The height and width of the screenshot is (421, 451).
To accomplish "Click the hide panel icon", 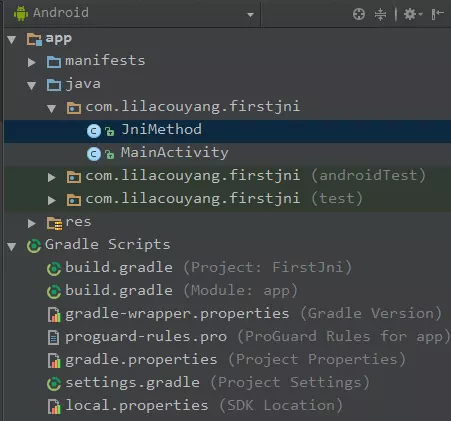I will pos(437,14).
